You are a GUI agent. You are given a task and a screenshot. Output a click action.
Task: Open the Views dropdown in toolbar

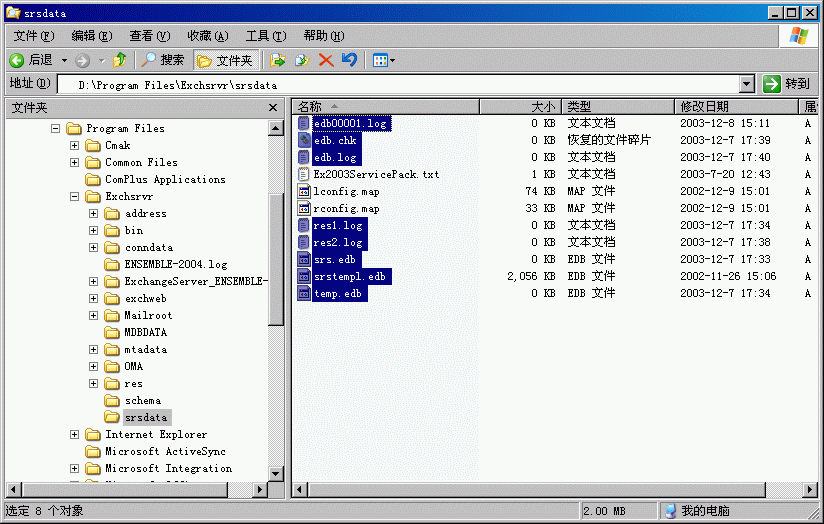383,60
